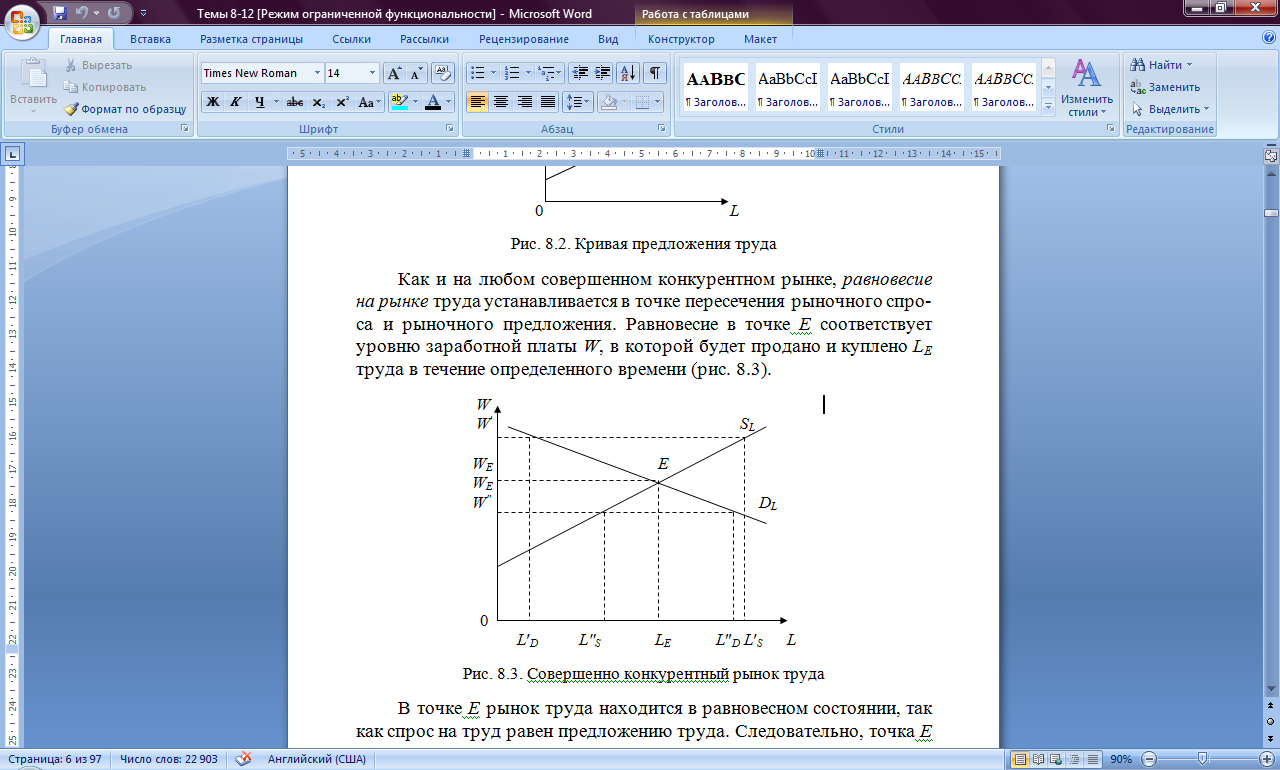The image size is (1280, 770).
Task: Align paragraph text to the right
Action: pos(524,102)
